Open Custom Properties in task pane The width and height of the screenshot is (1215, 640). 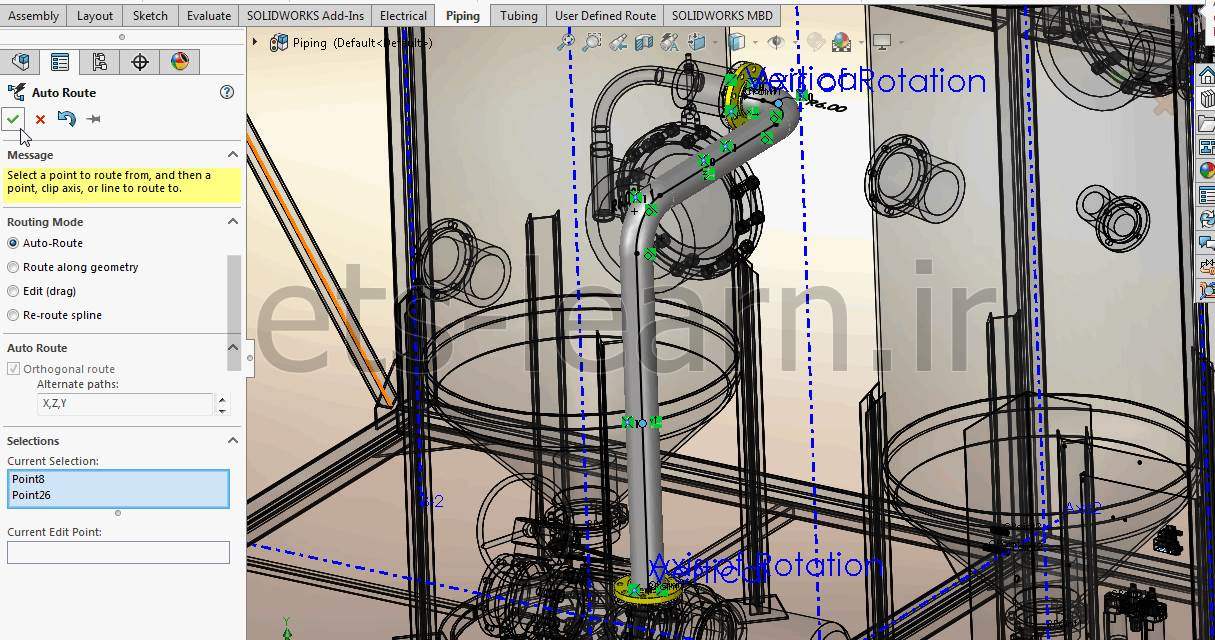pyautogui.click(x=1206, y=194)
